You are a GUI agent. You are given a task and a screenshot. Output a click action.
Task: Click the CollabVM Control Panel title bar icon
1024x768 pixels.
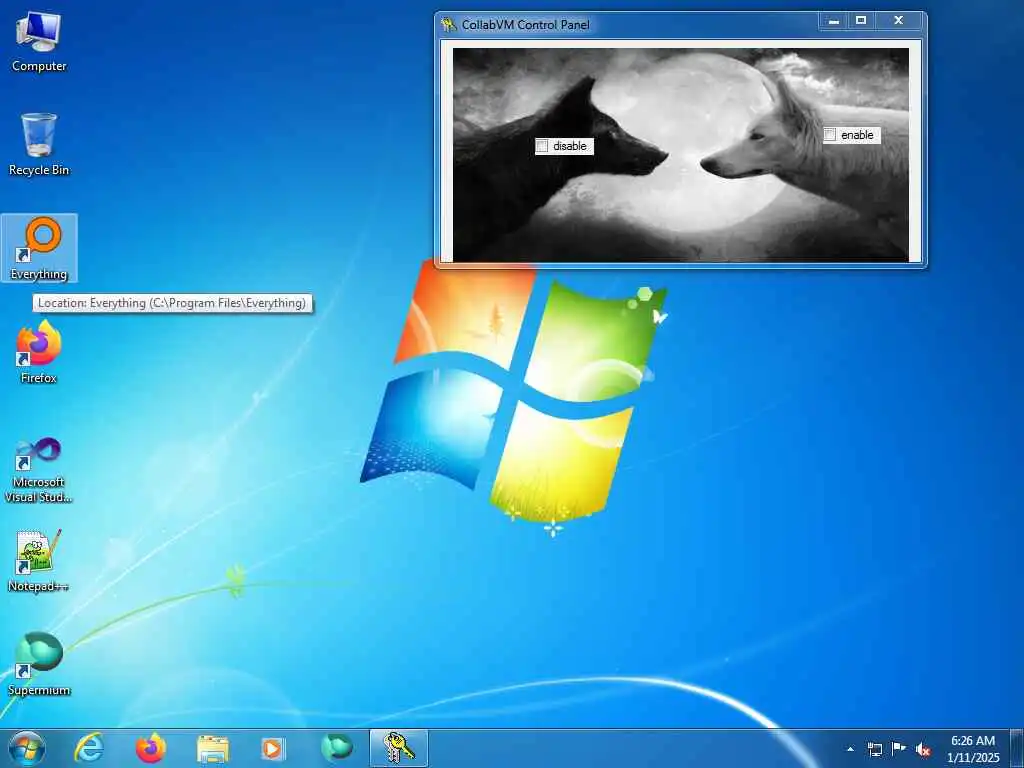coord(449,25)
